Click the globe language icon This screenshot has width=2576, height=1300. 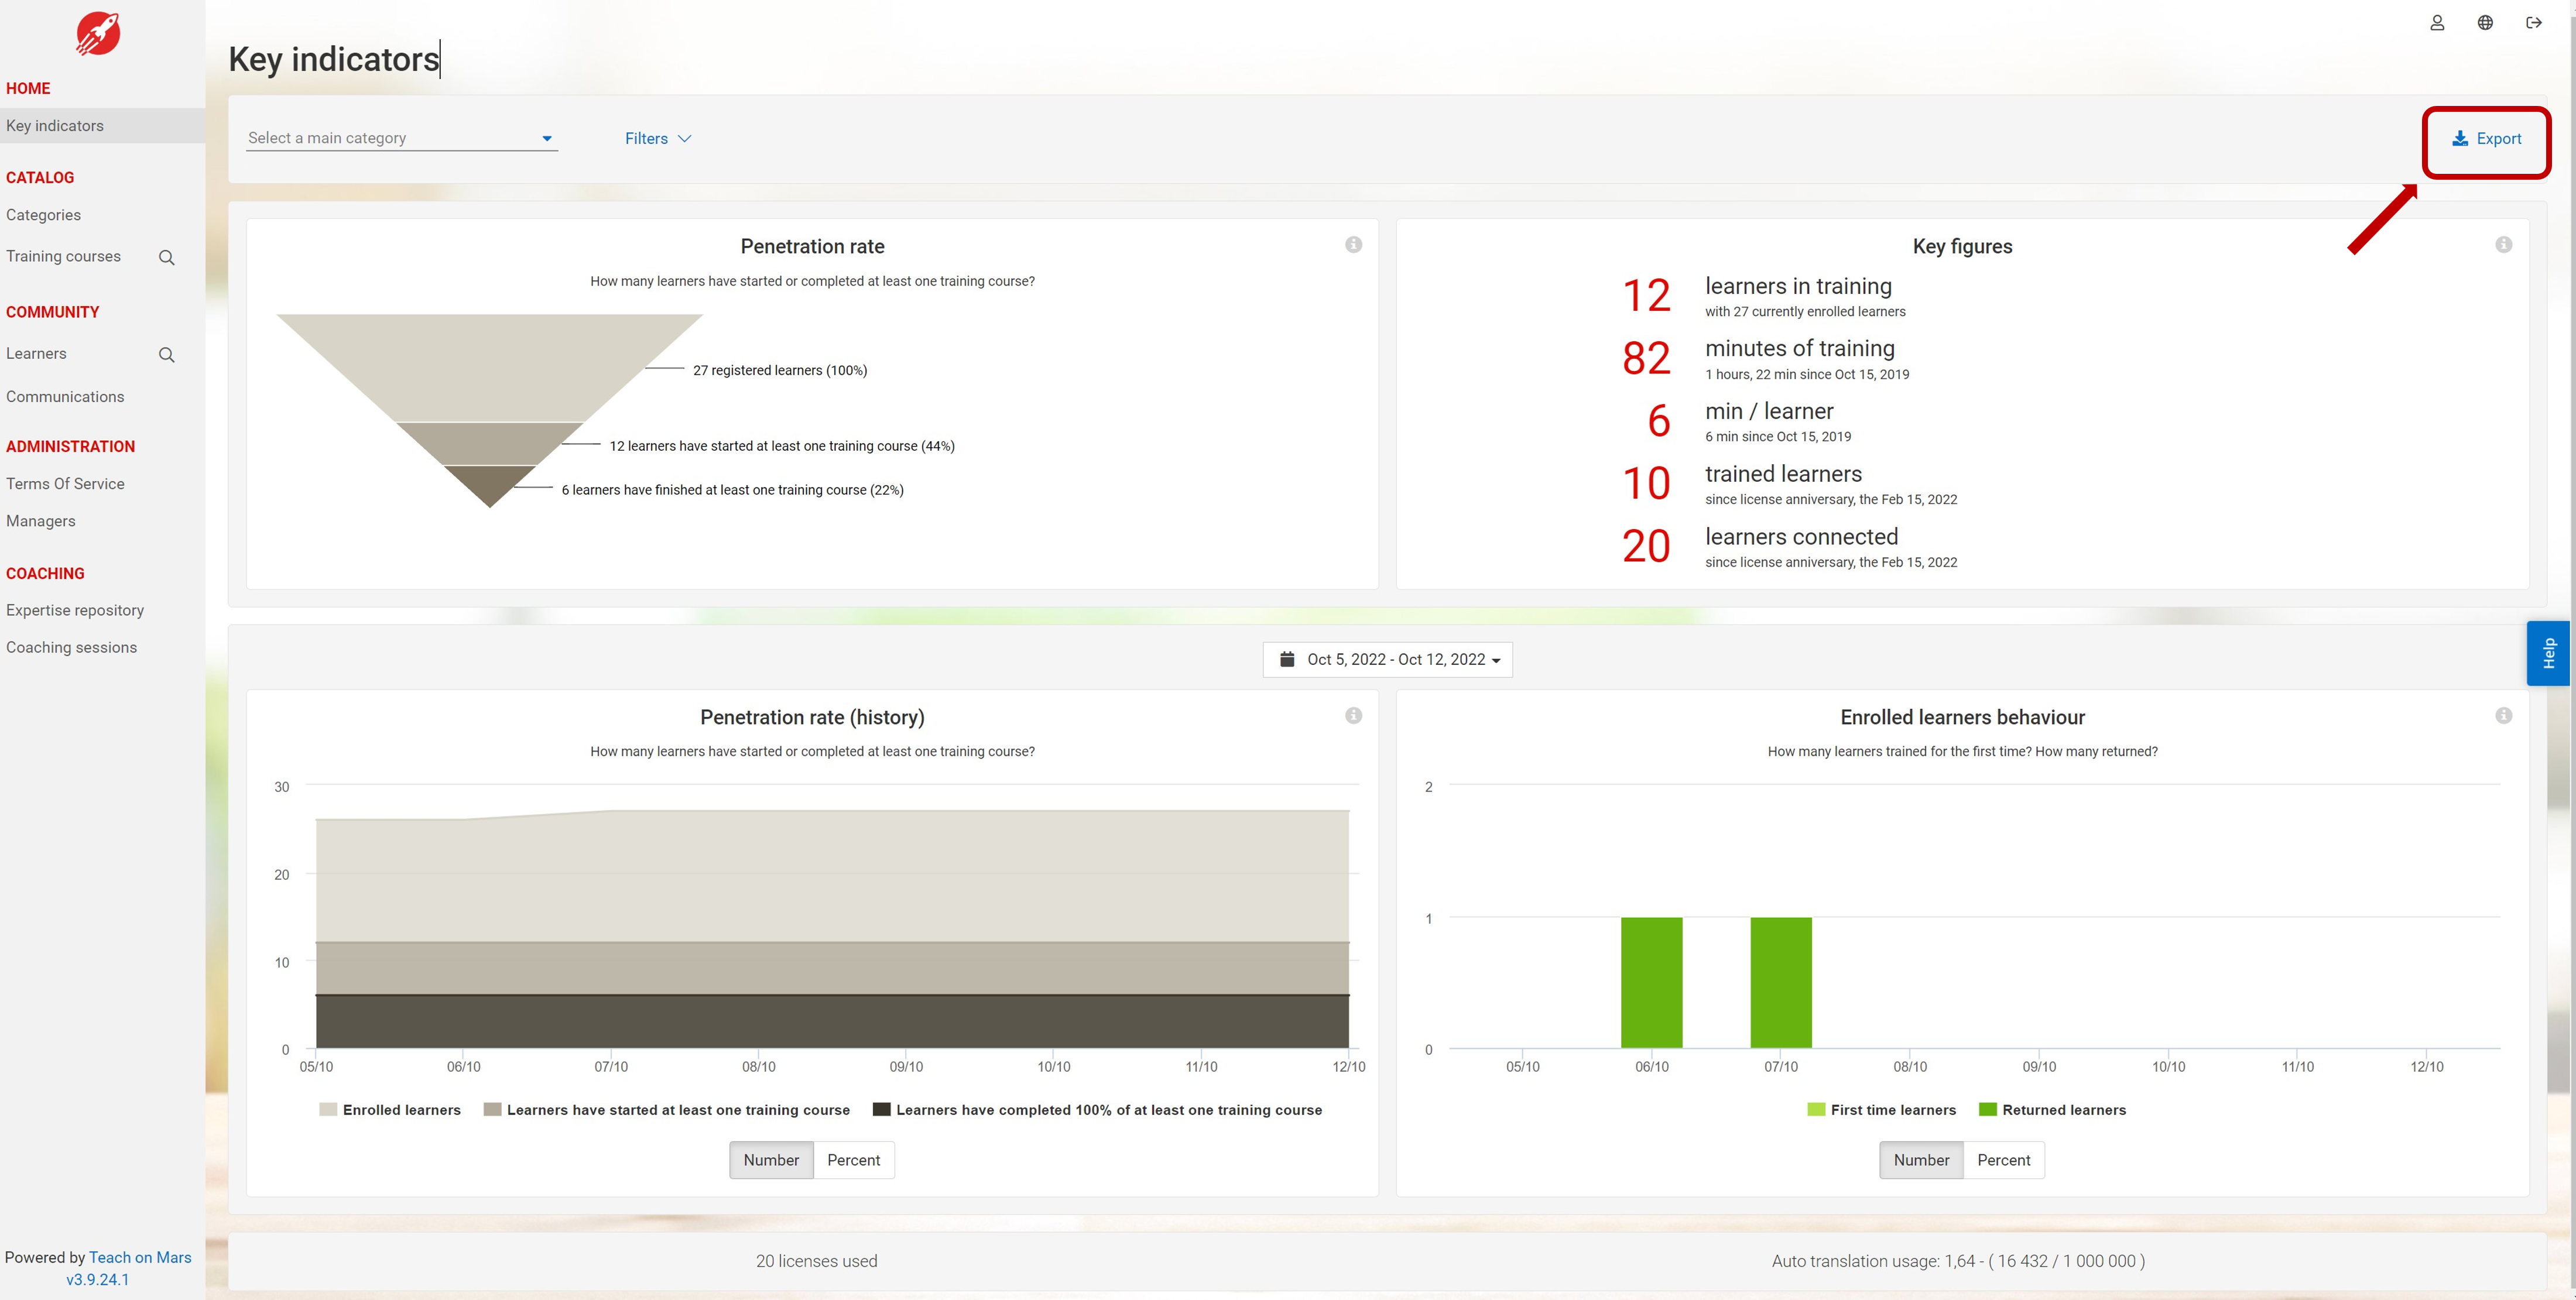pos(2485,23)
